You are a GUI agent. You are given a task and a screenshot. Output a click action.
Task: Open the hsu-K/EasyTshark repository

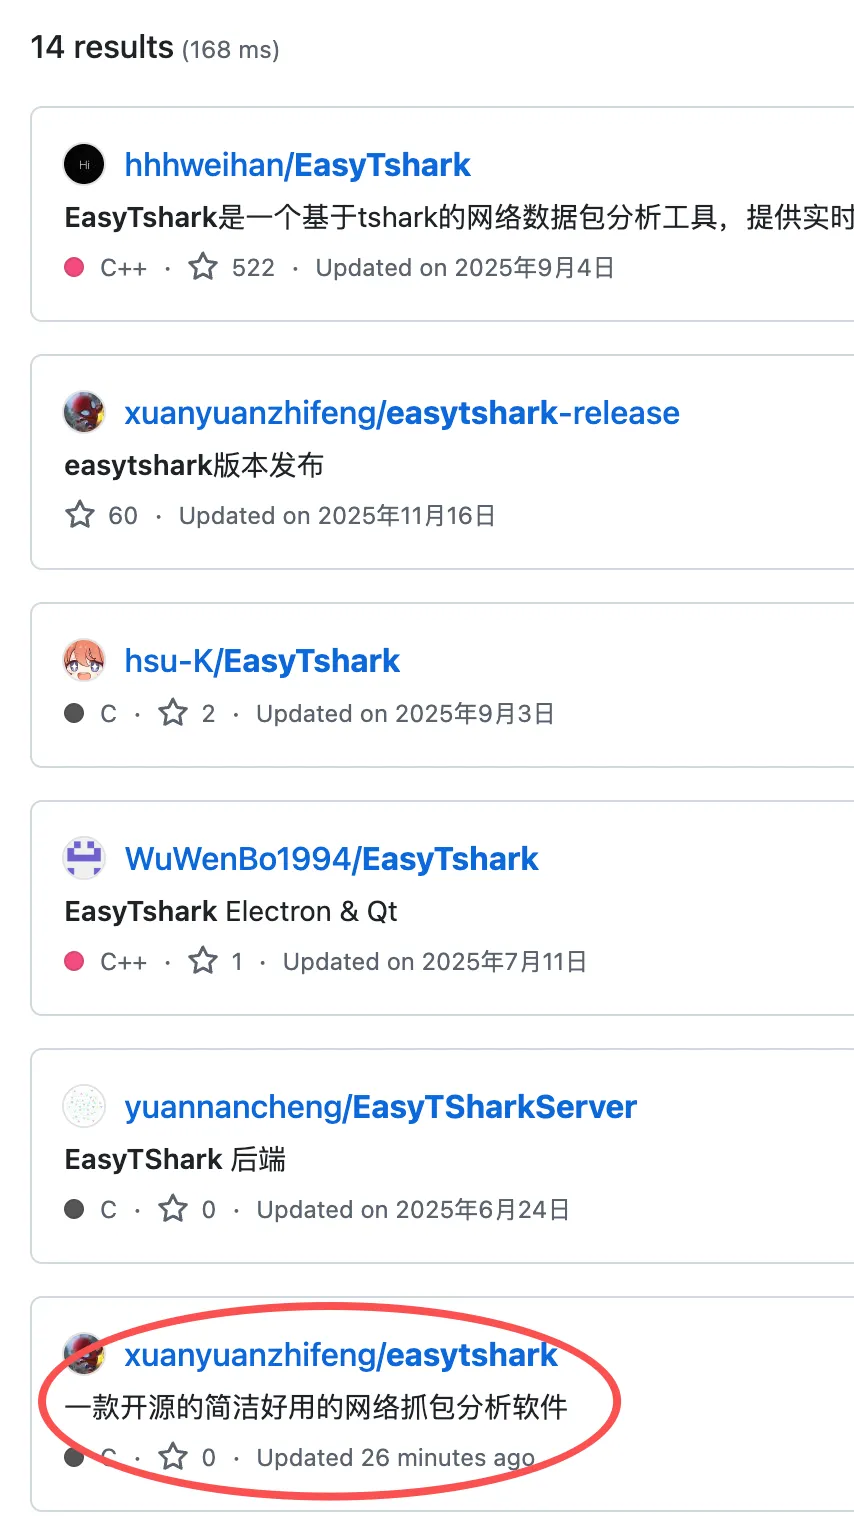pyautogui.click(x=262, y=661)
